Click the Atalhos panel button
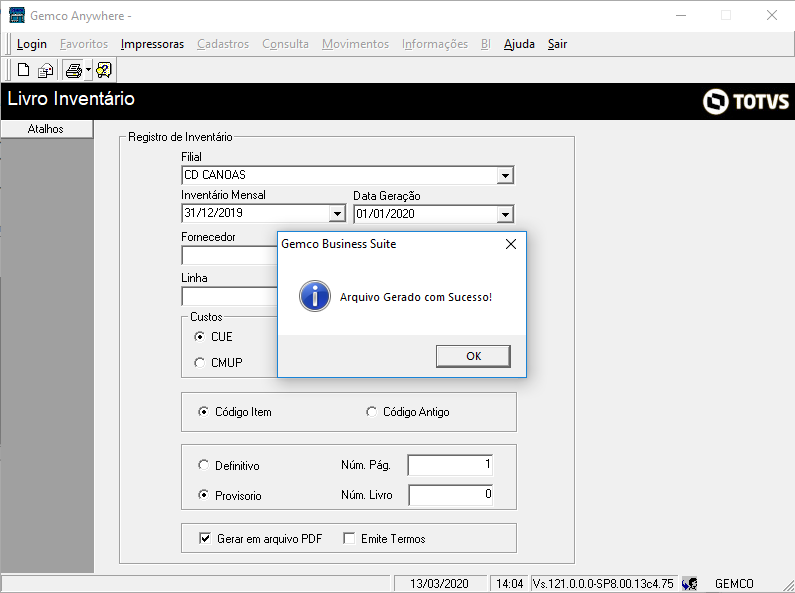The height and width of the screenshot is (593, 795). (47, 129)
